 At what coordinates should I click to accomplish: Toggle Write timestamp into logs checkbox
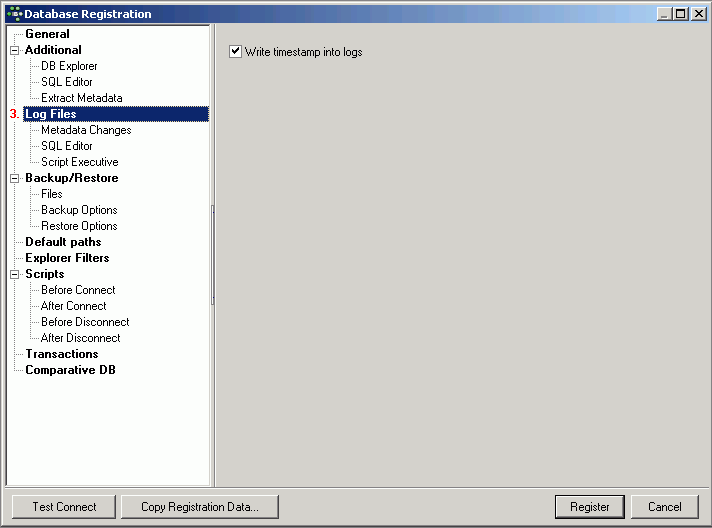tap(235, 51)
